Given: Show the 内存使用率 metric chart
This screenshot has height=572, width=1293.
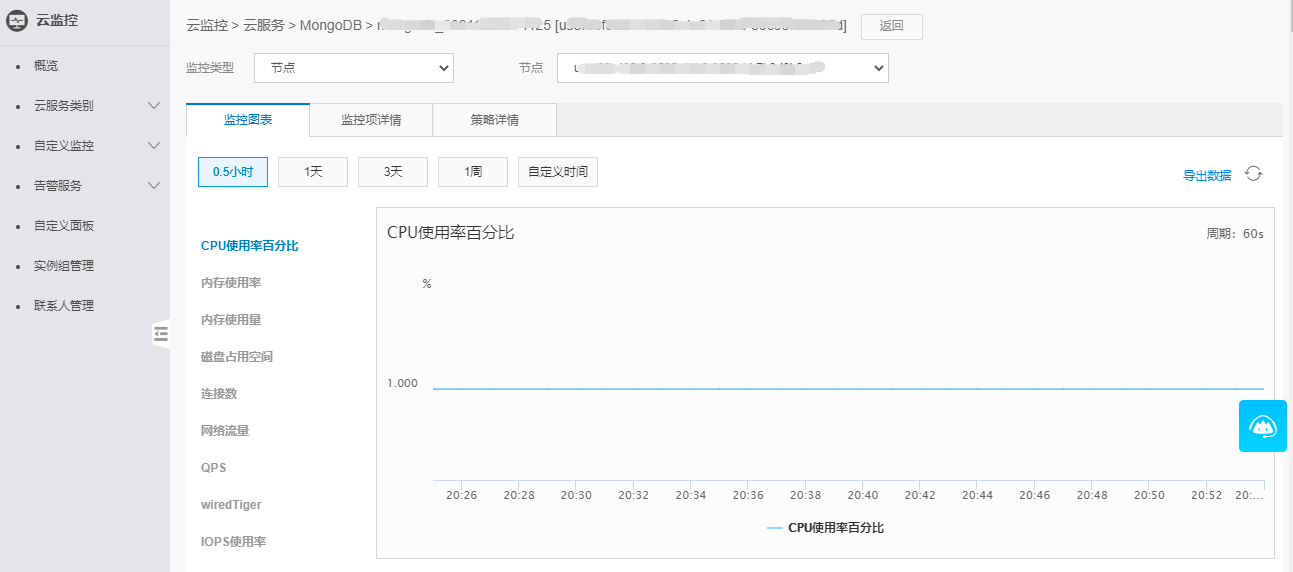Looking at the screenshot, I should click(231, 283).
